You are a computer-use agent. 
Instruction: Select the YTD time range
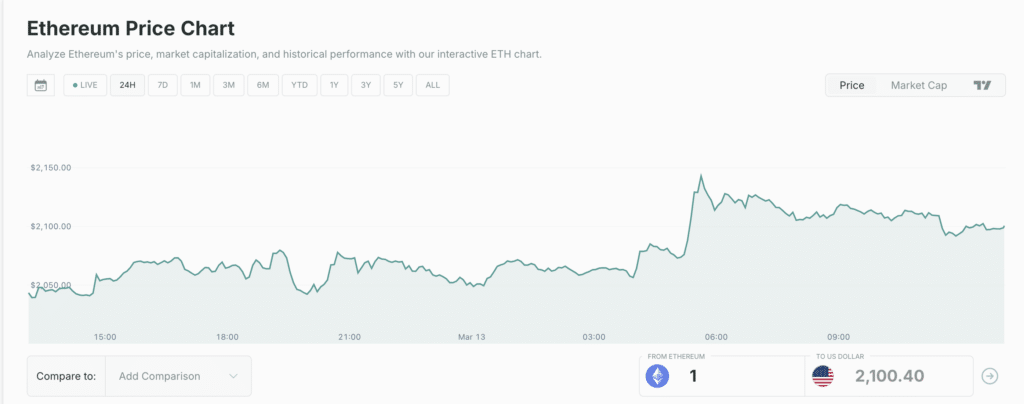click(x=299, y=85)
